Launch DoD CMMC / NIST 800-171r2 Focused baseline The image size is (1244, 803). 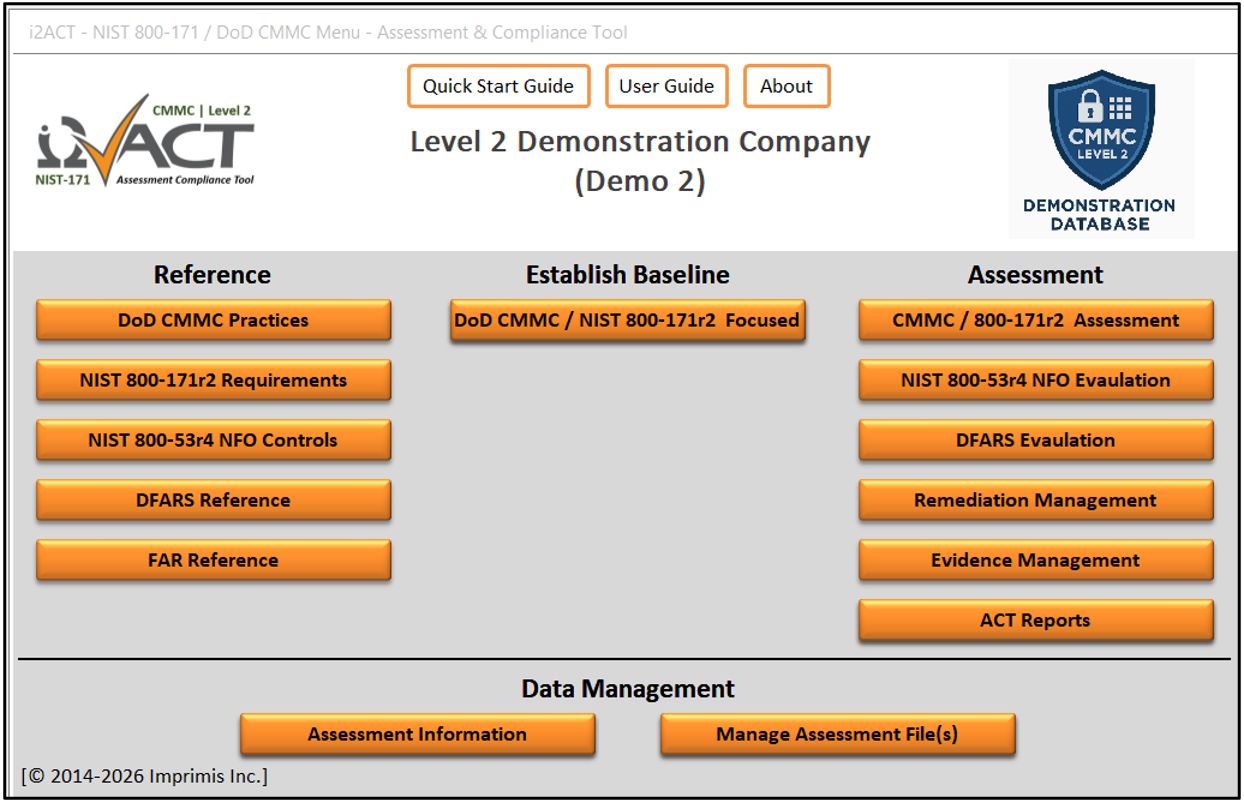(627, 321)
